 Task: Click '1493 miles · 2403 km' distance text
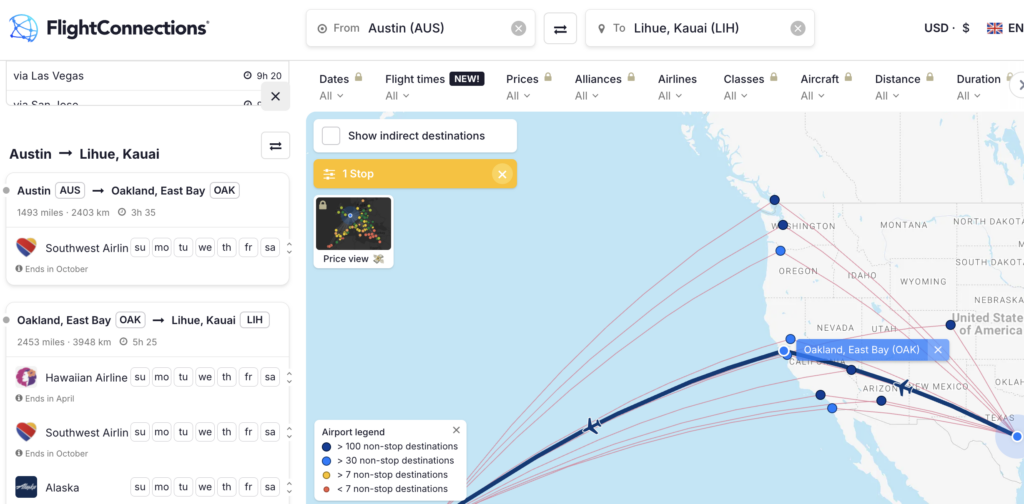click(x=64, y=212)
